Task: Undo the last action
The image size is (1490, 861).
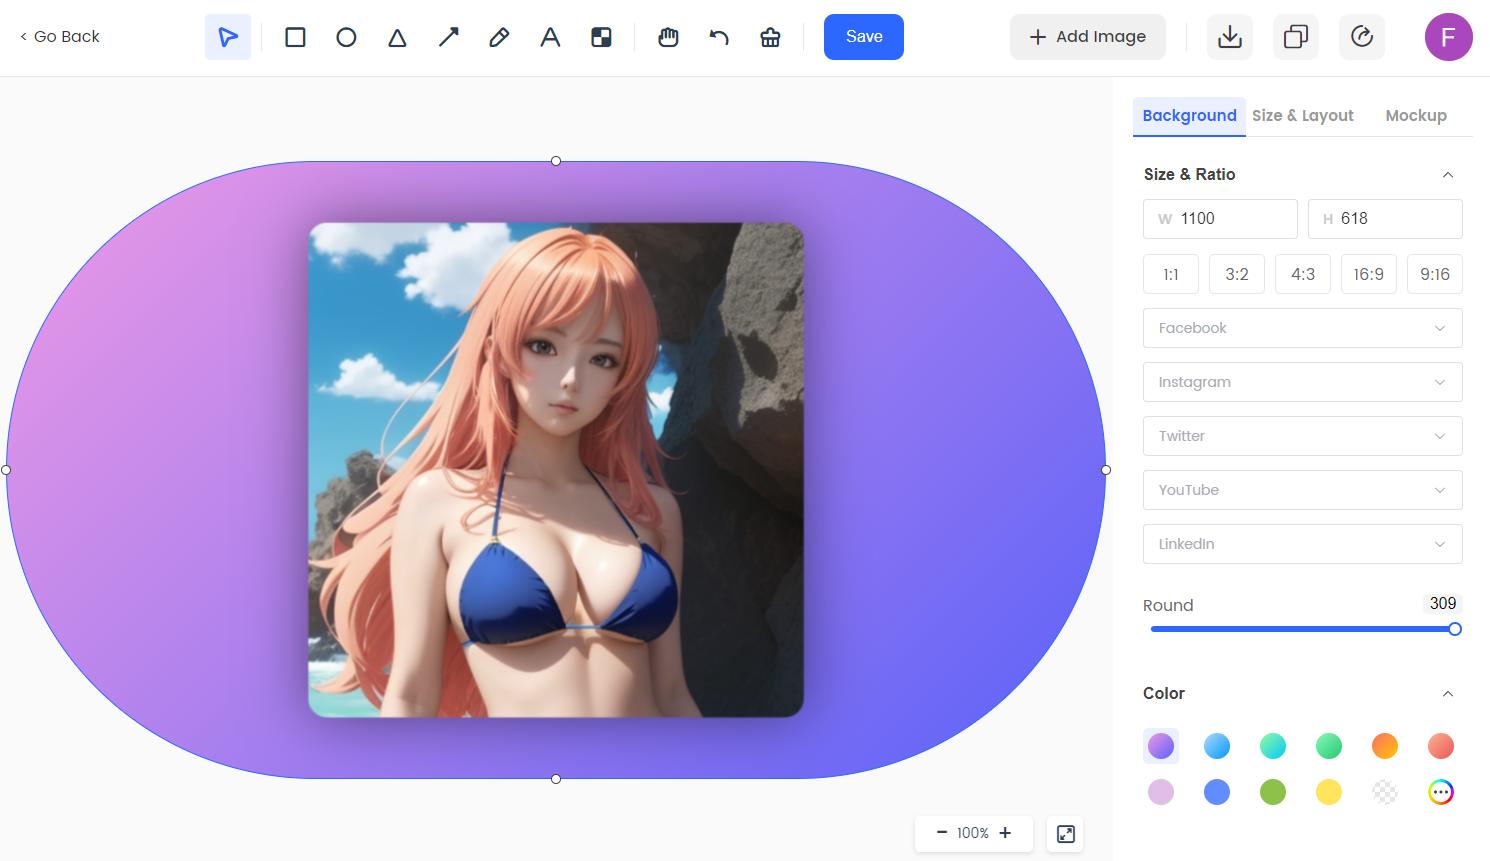Action: (x=719, y=37)
